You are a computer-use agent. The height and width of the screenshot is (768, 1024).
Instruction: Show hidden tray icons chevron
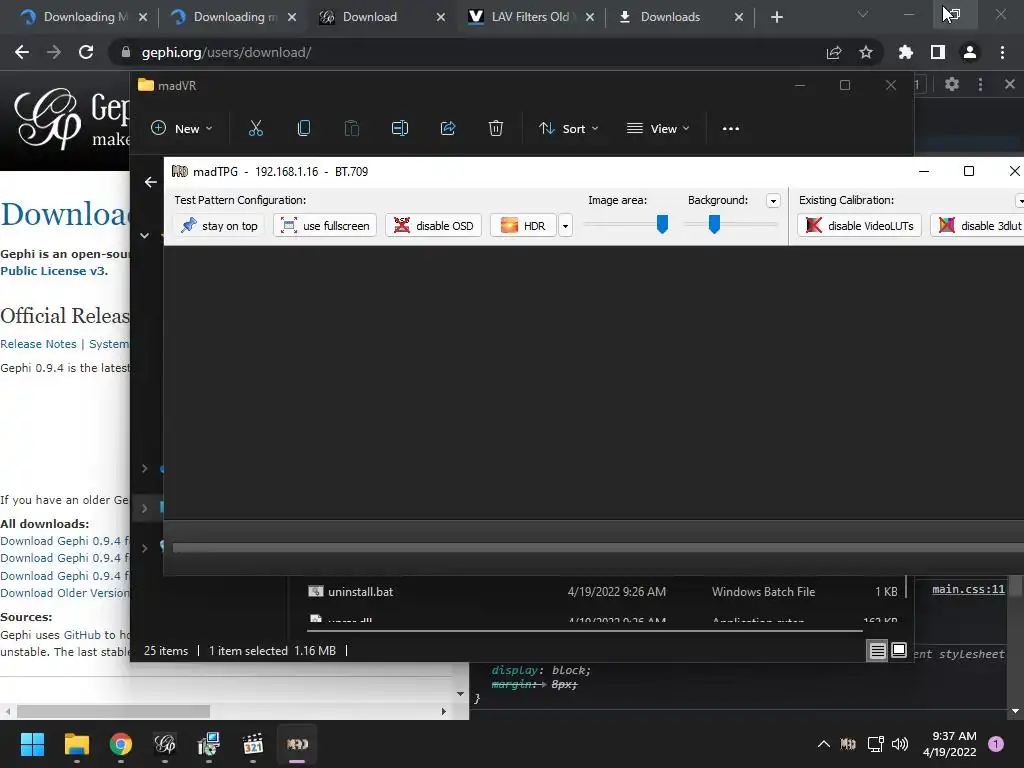coord(824,744)
